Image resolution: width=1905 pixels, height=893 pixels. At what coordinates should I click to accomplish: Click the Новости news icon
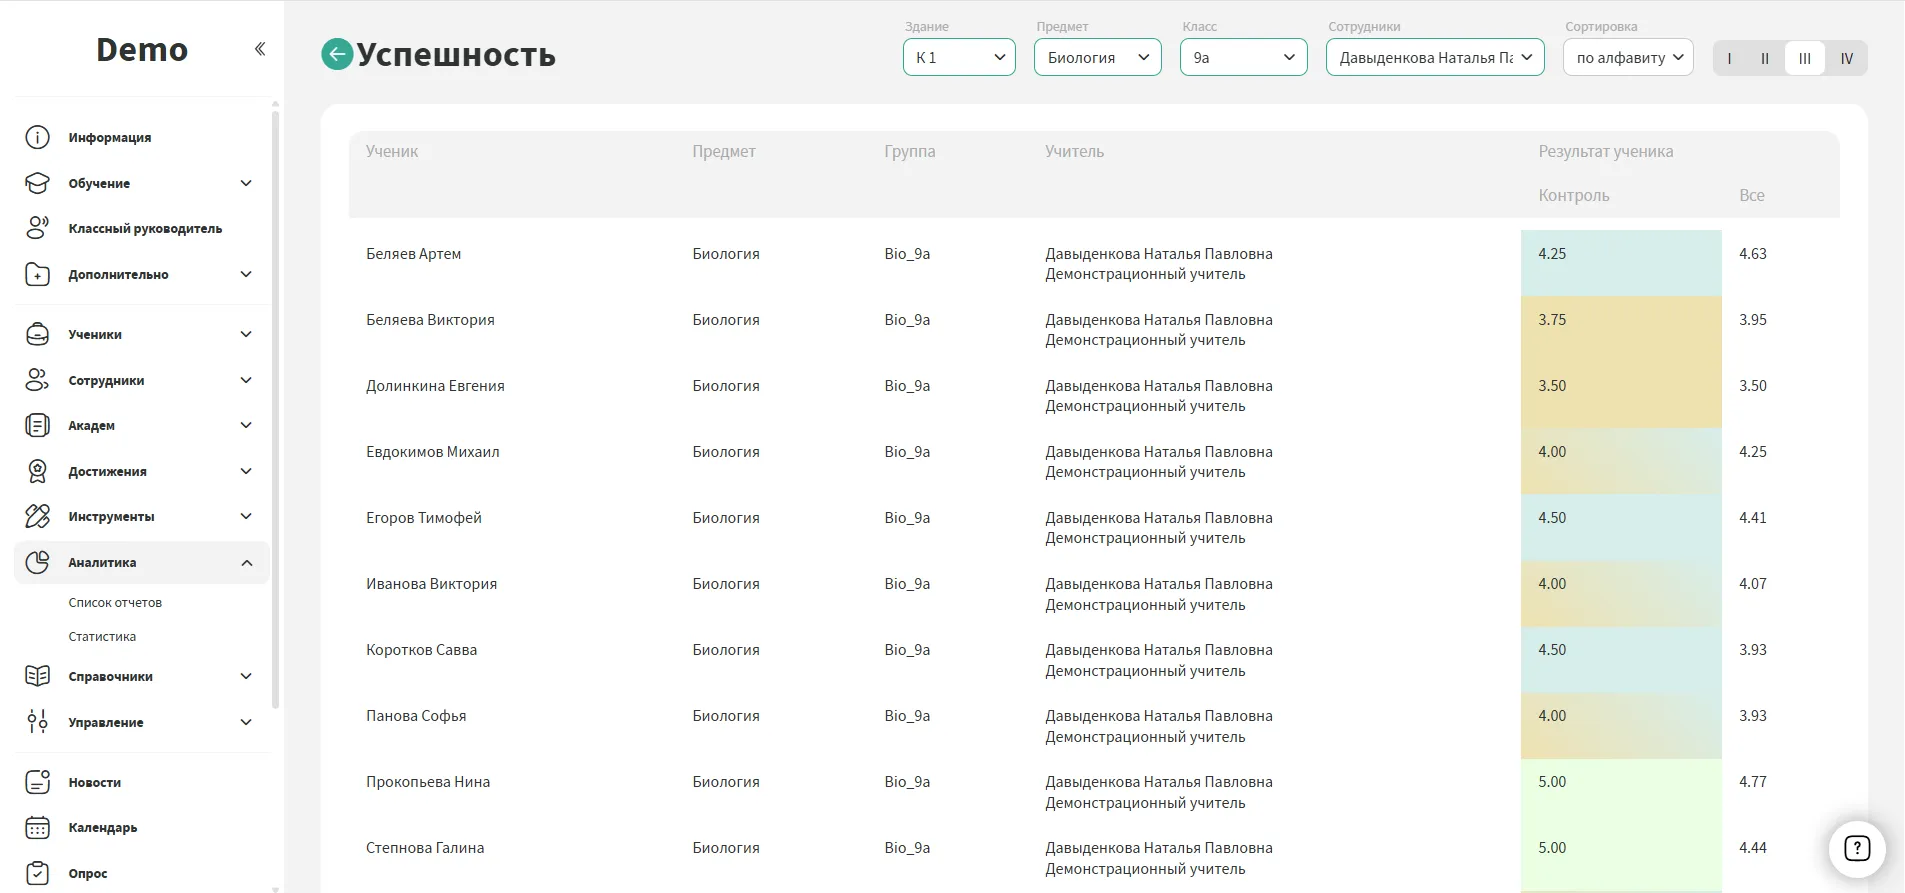[37, 782]
